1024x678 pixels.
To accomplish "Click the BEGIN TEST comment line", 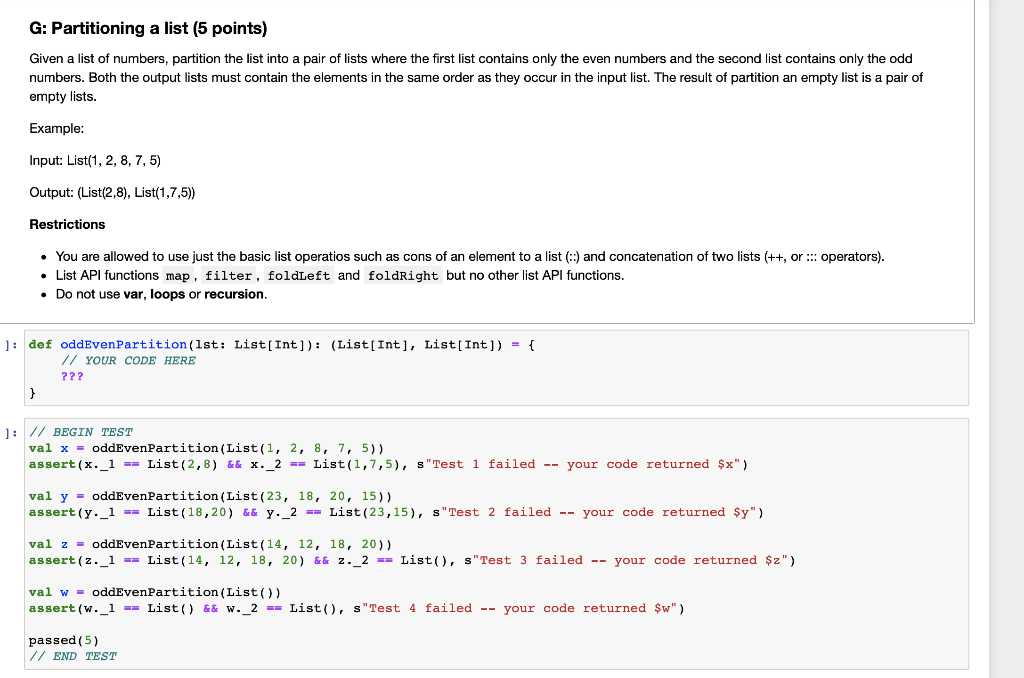I will [81, 431].
